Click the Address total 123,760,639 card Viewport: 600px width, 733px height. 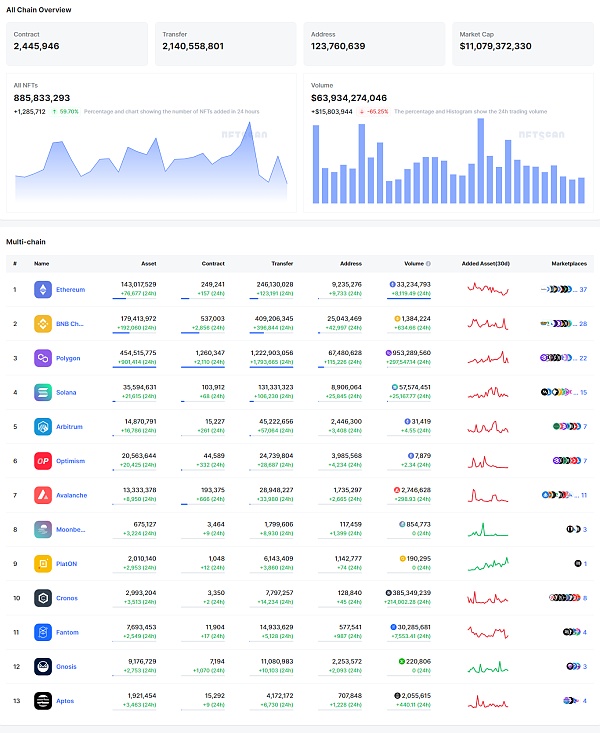pyautogui.click(x=374, y=44)
